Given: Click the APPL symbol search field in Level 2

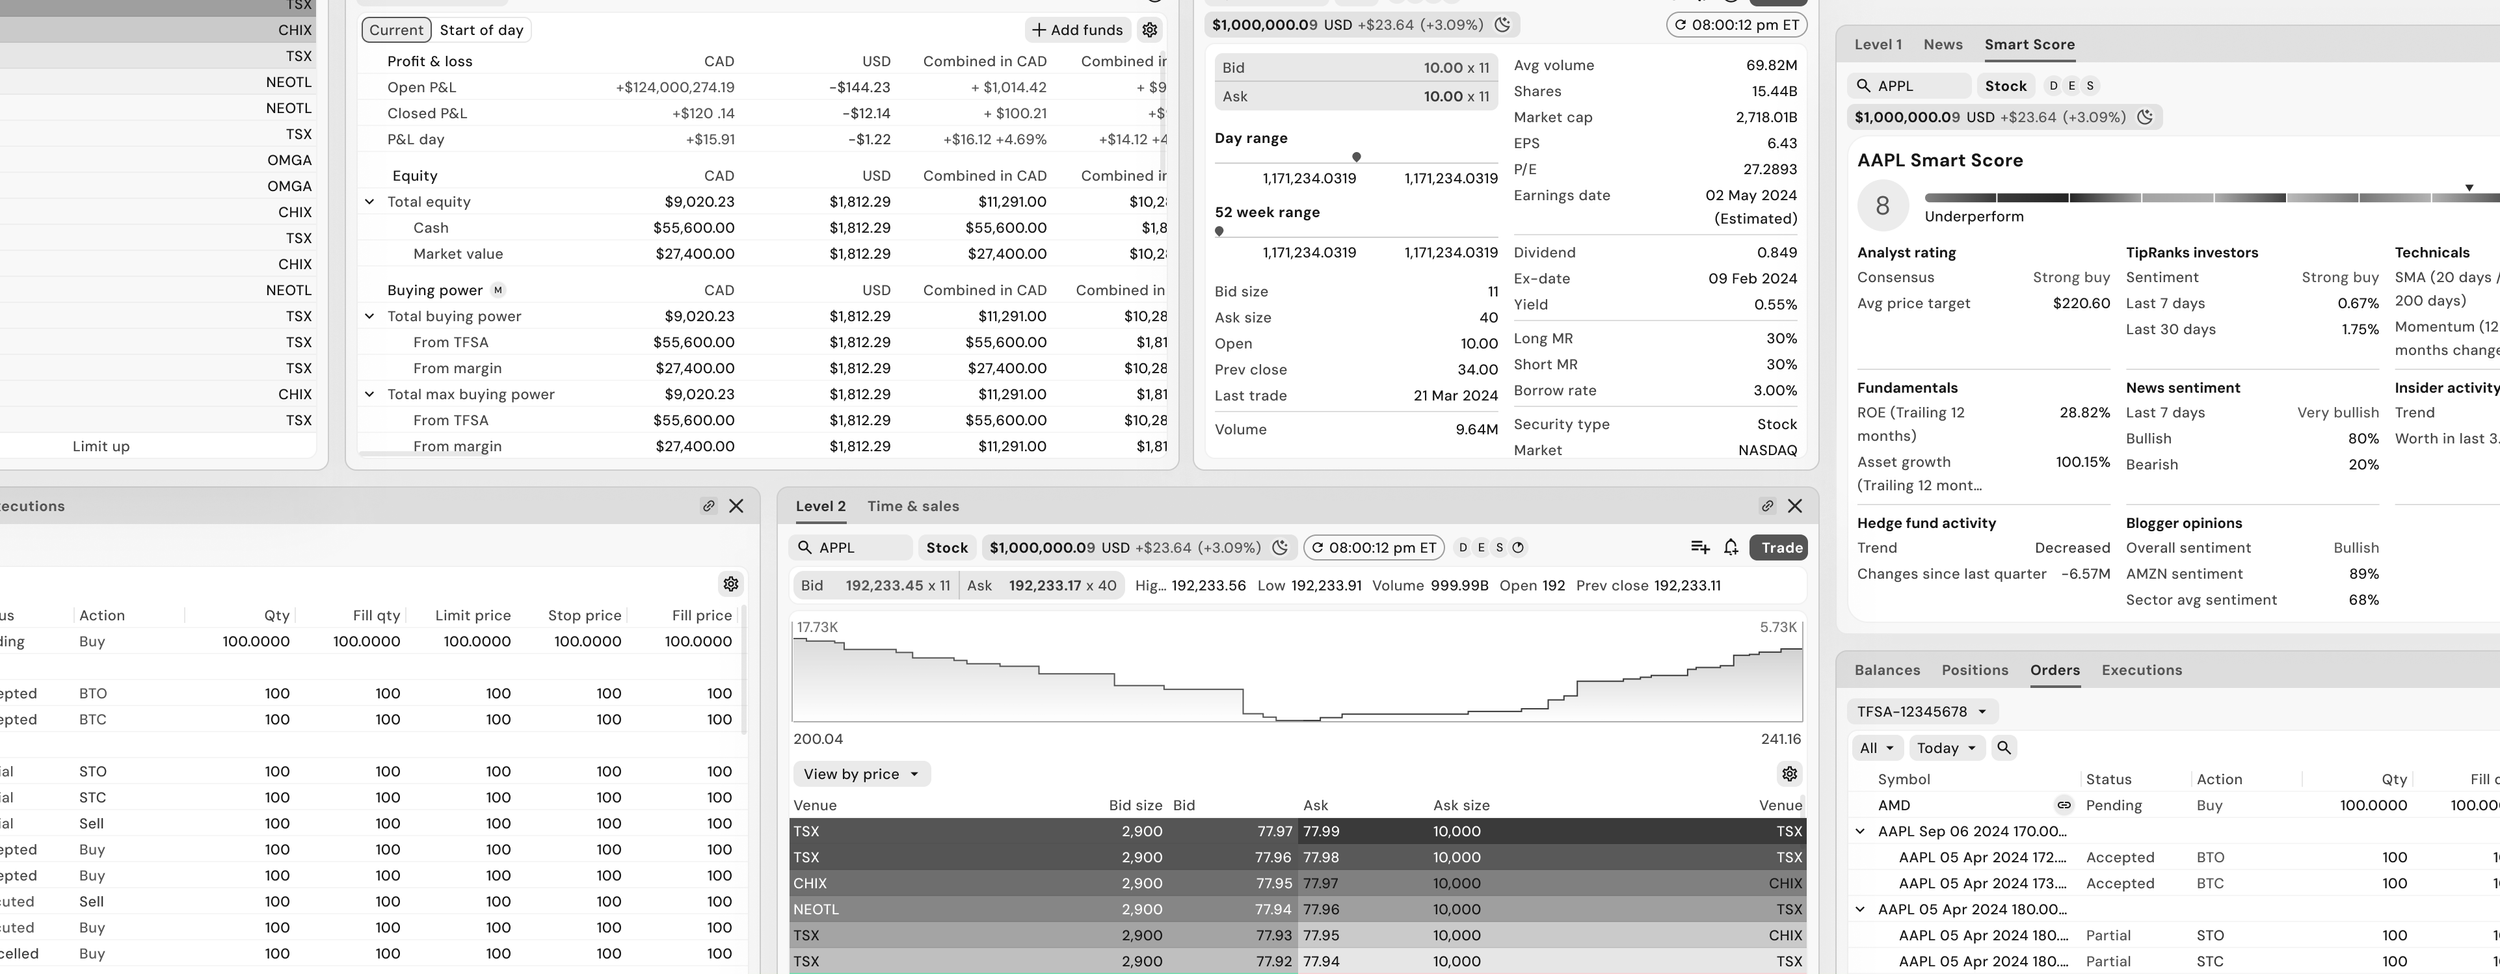Looking at the screenshot, I should point(851,548).
